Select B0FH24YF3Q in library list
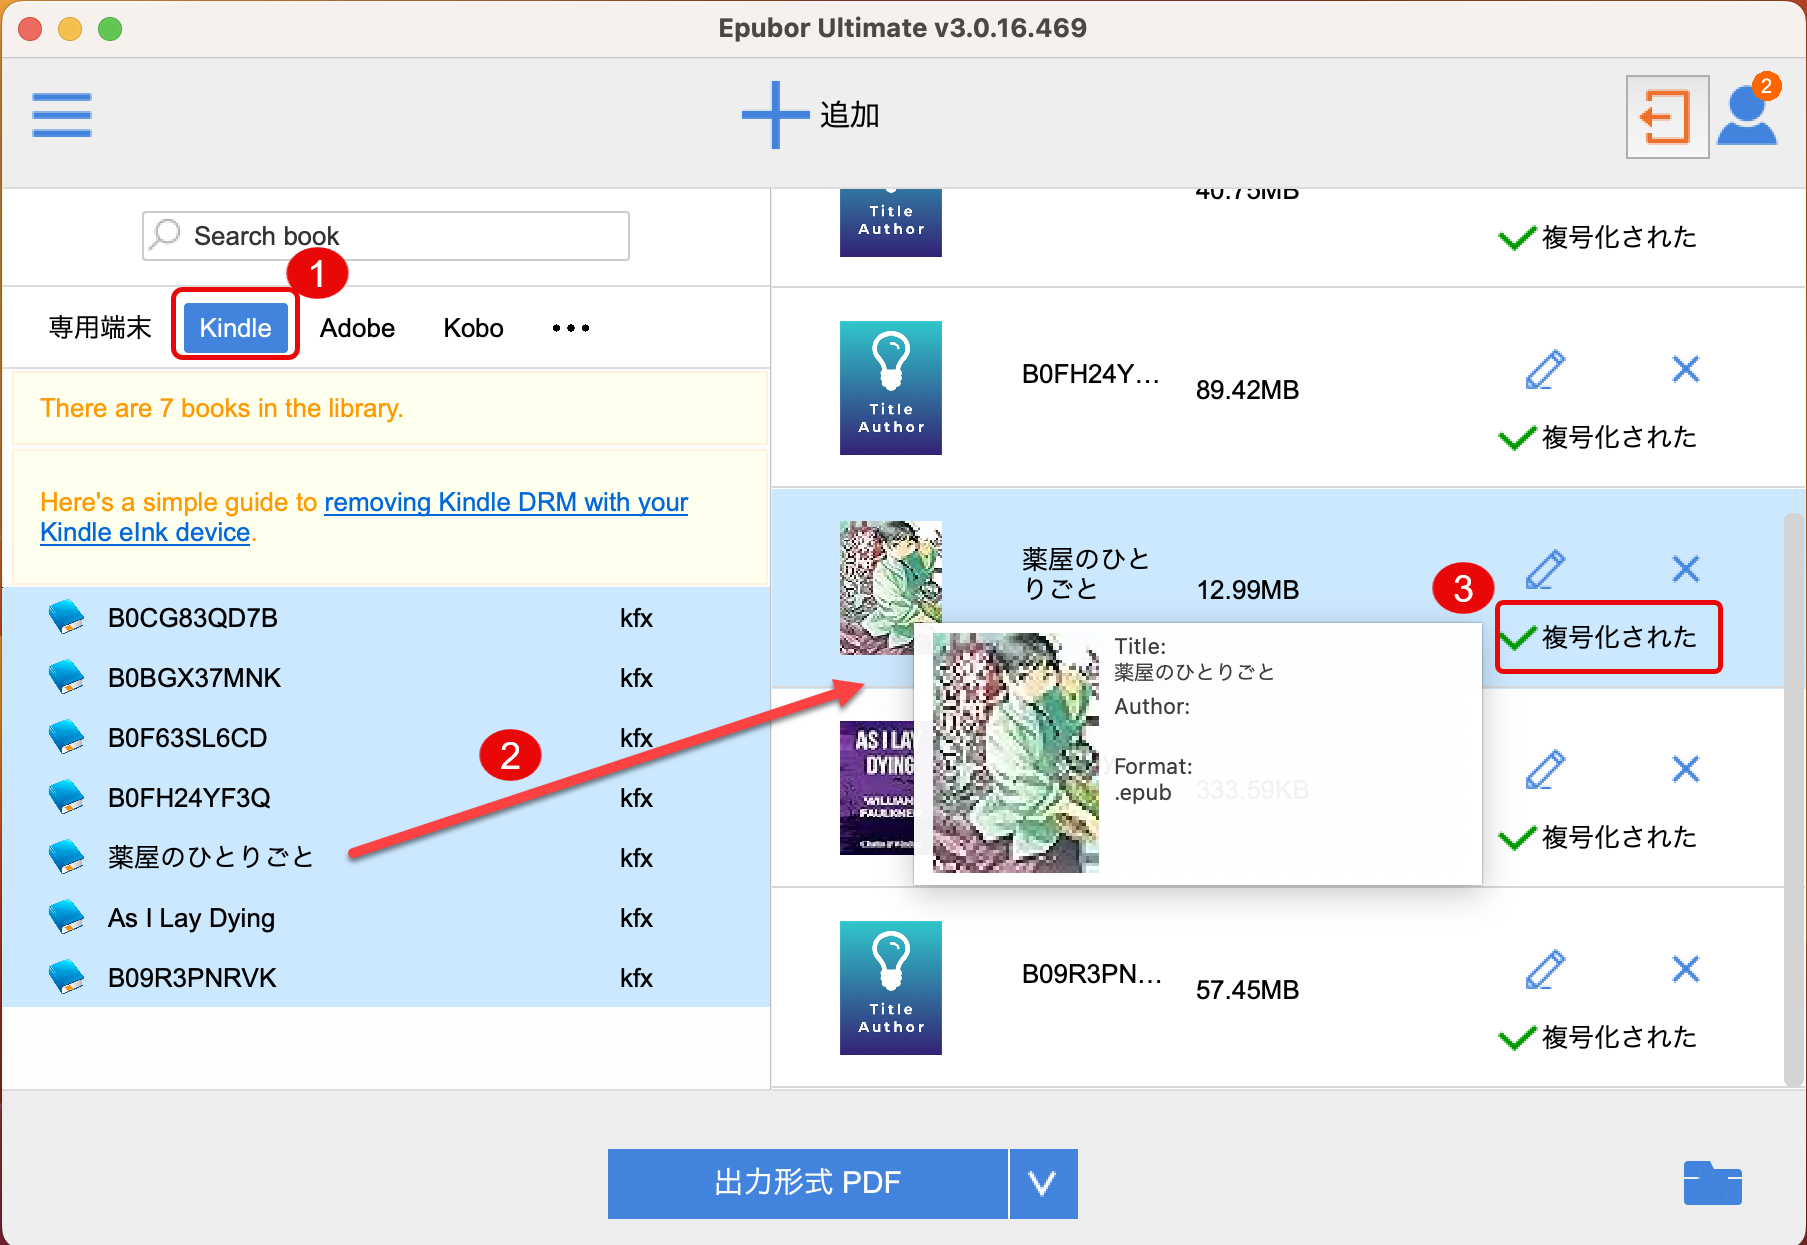The image size is (1807, 1245). click(x=386, y=797)
